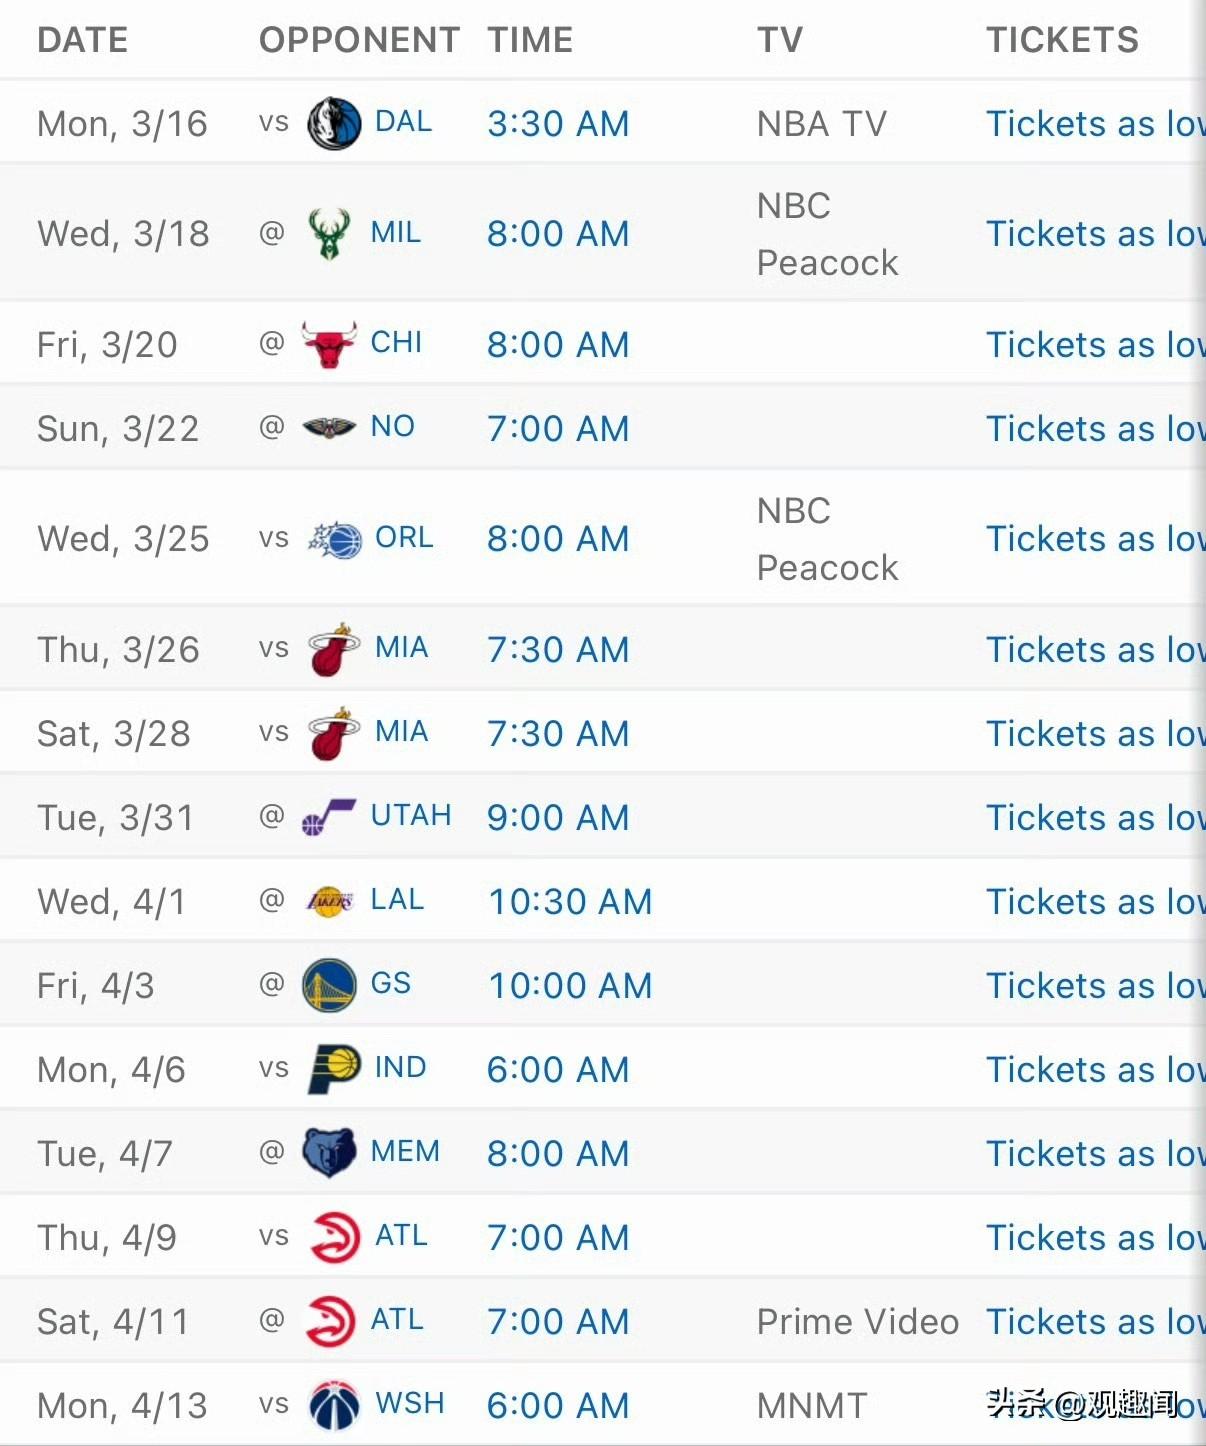Viewport: 1206px width, 1446px height.
Task: Click the DATE column header
Action: [x=83, y=40]
